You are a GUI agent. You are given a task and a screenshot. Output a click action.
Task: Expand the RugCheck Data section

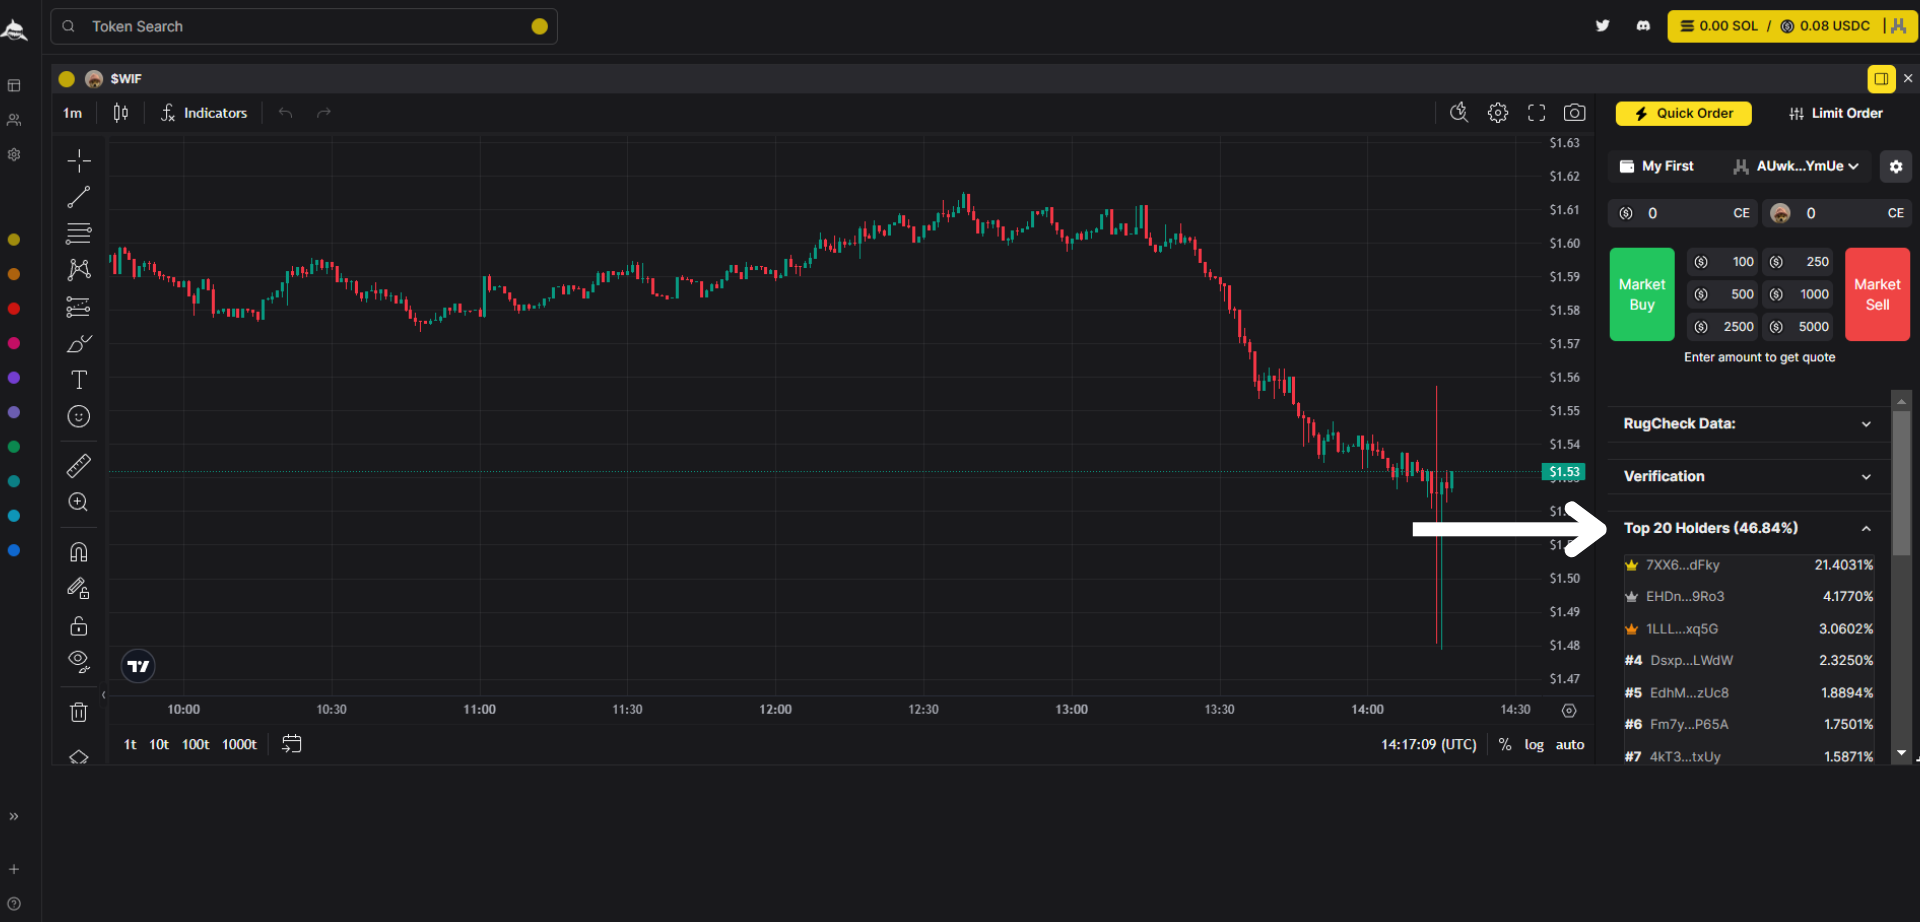pos(1746,424)
